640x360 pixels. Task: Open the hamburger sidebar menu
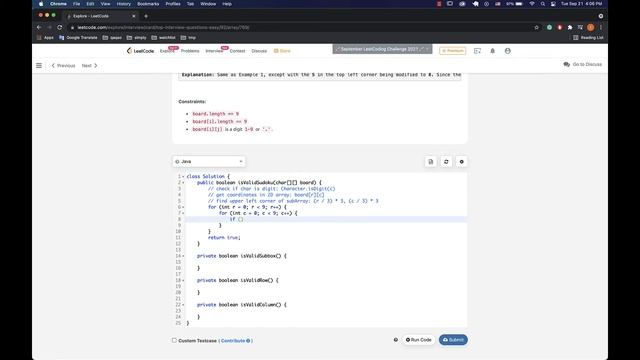[39, 65]
